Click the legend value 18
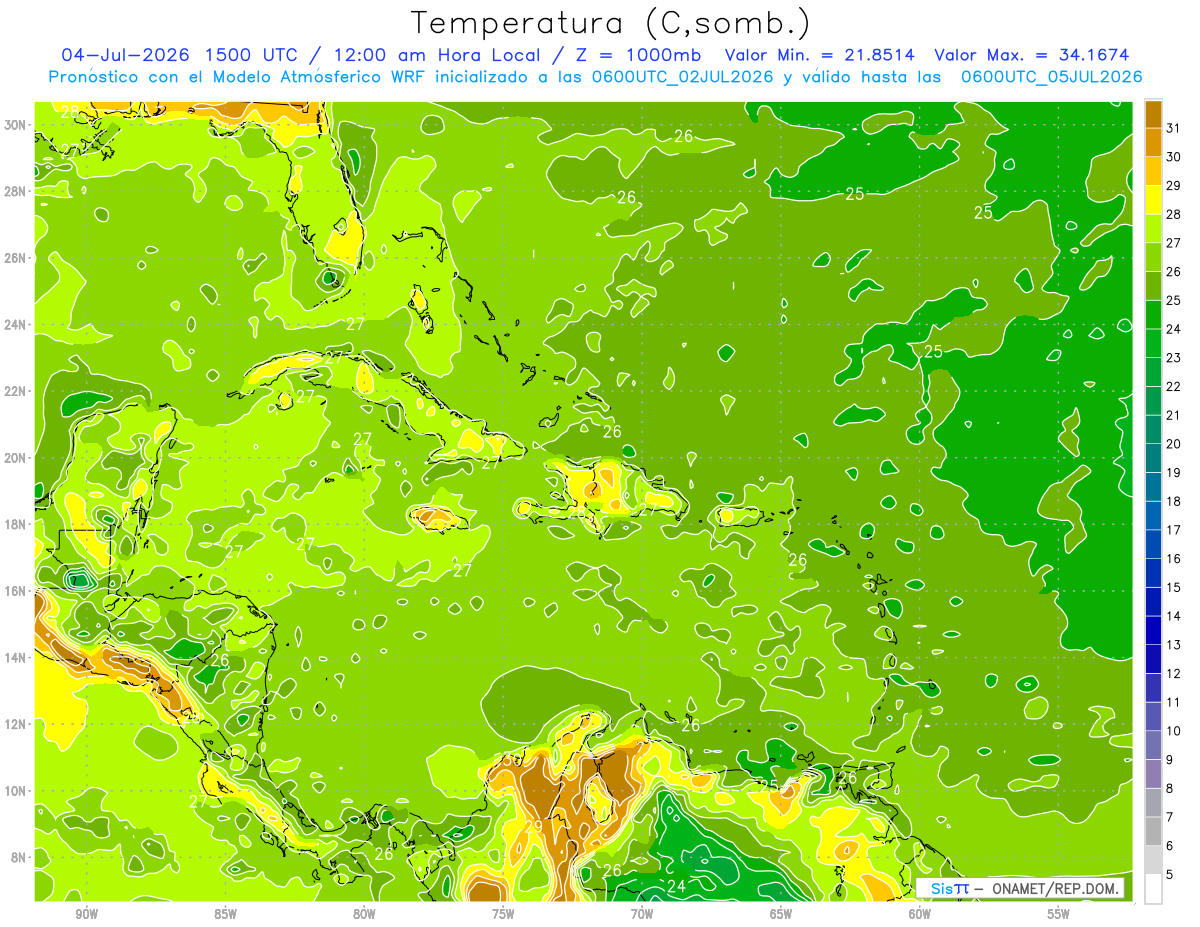This screenshot has width=1200, height=927. (1174, 501)
